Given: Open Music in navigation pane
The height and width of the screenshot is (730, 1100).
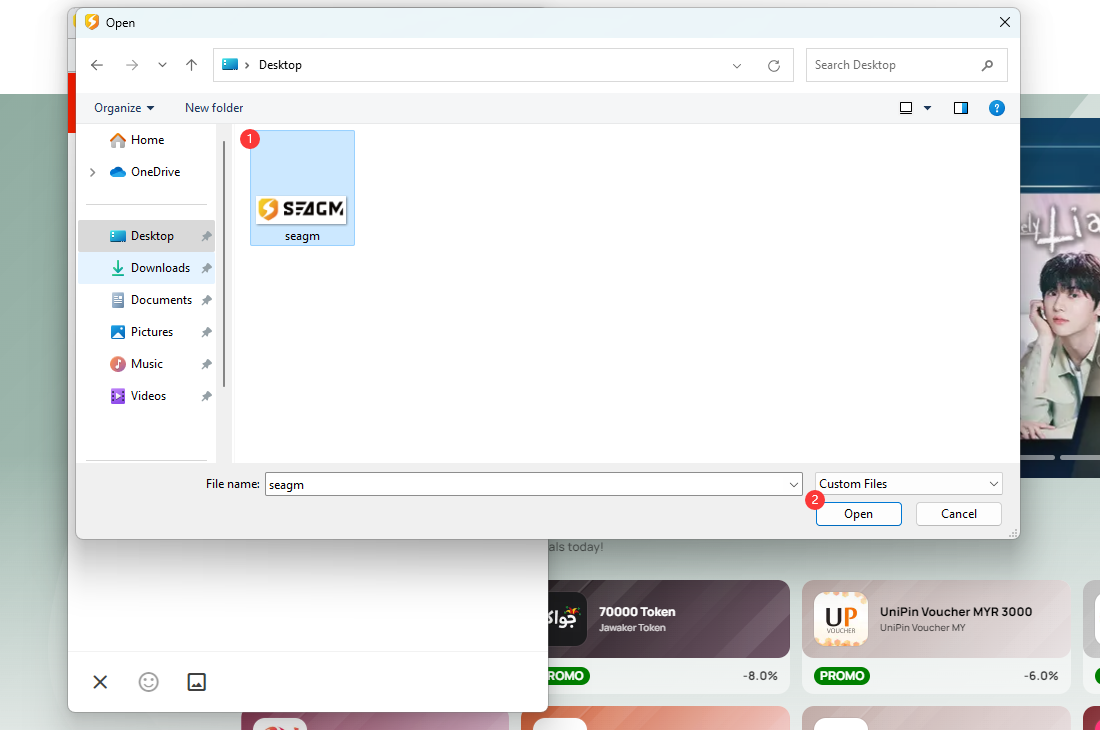Looking at the screenshot, I should (147, 365).
